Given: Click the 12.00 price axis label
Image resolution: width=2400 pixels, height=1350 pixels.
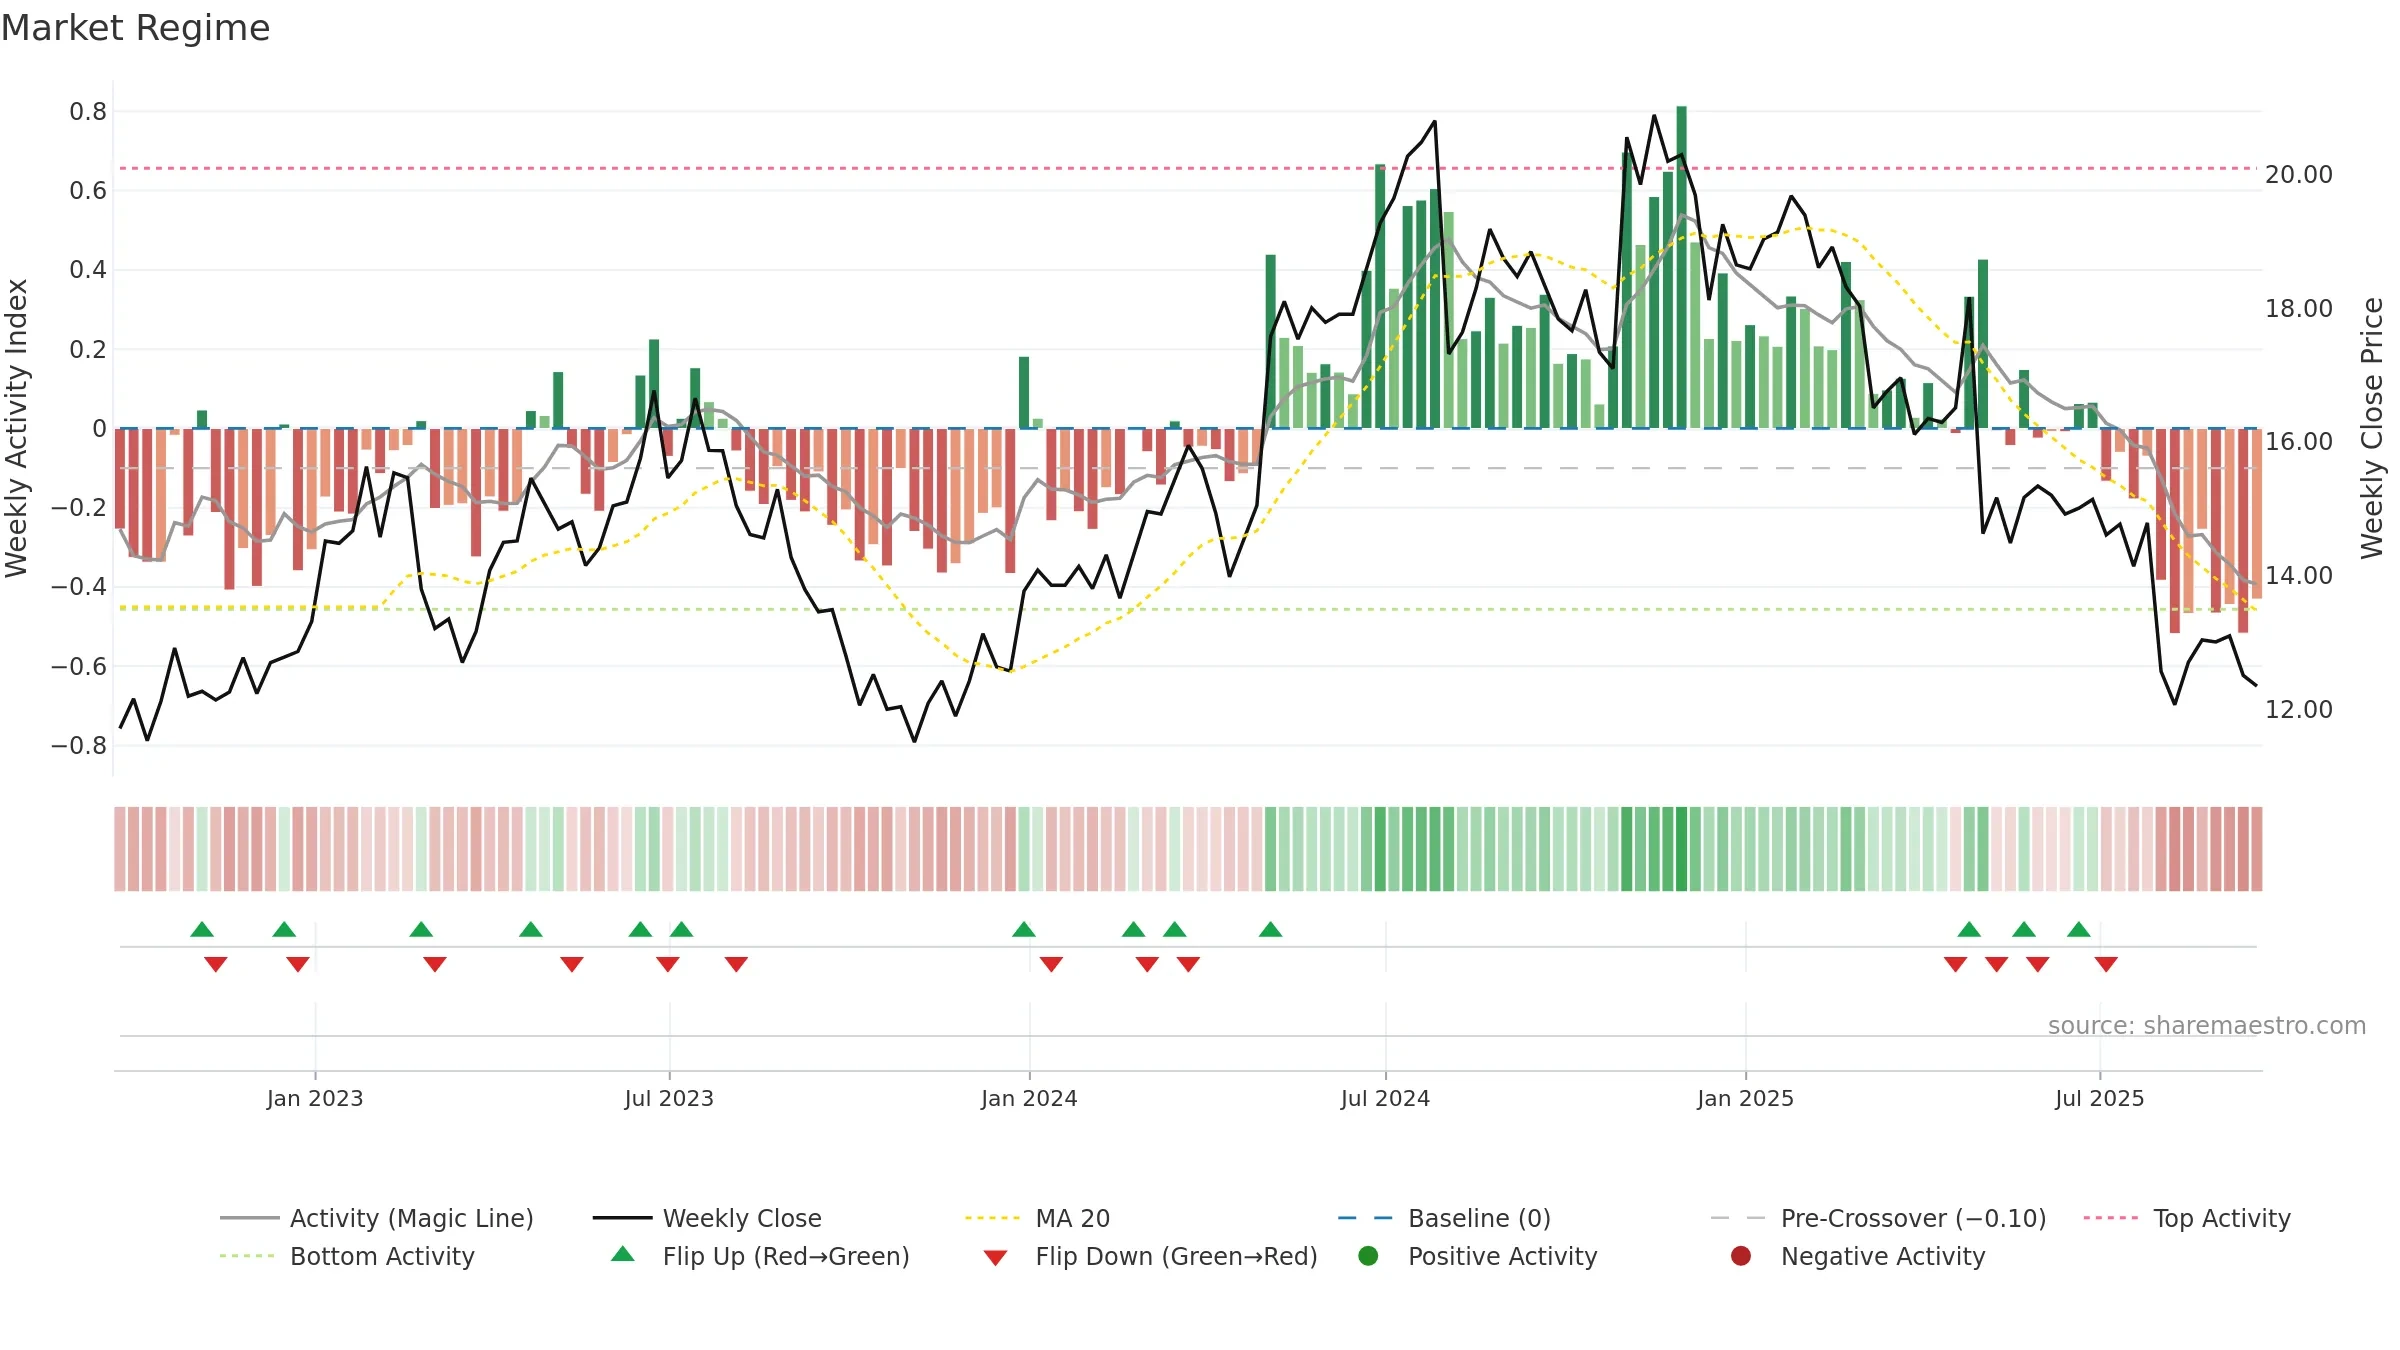Looking at the screenshot, I should [x=2298, y=710].
